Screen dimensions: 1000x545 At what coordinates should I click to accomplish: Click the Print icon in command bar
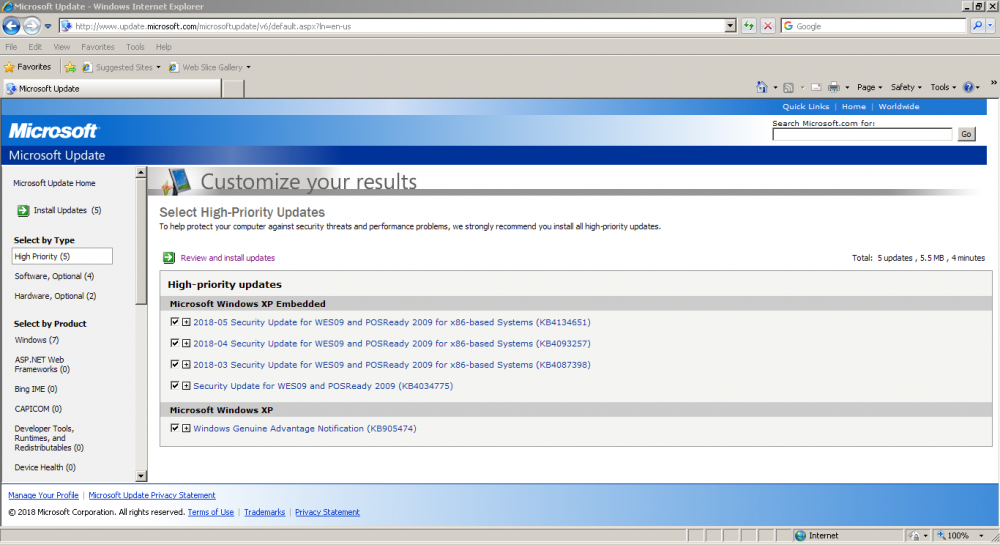pos(834,87)
